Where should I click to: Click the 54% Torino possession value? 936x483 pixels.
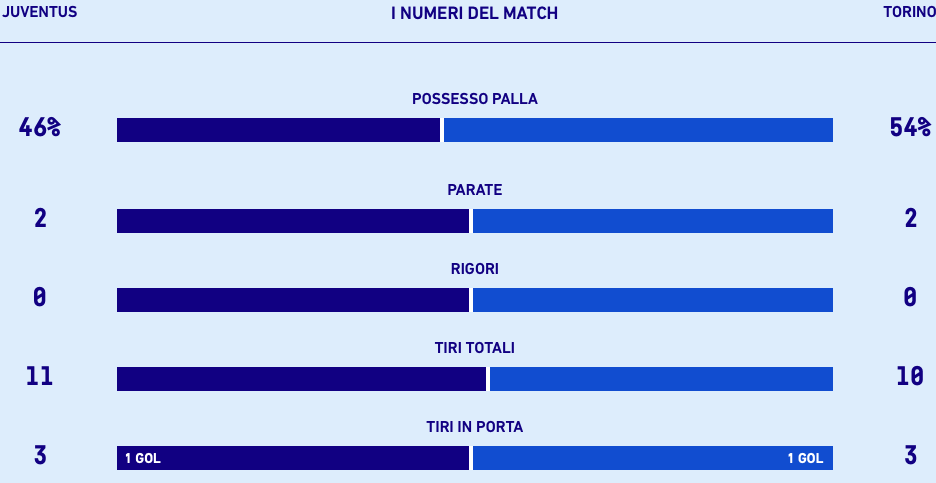coord(910,127)
